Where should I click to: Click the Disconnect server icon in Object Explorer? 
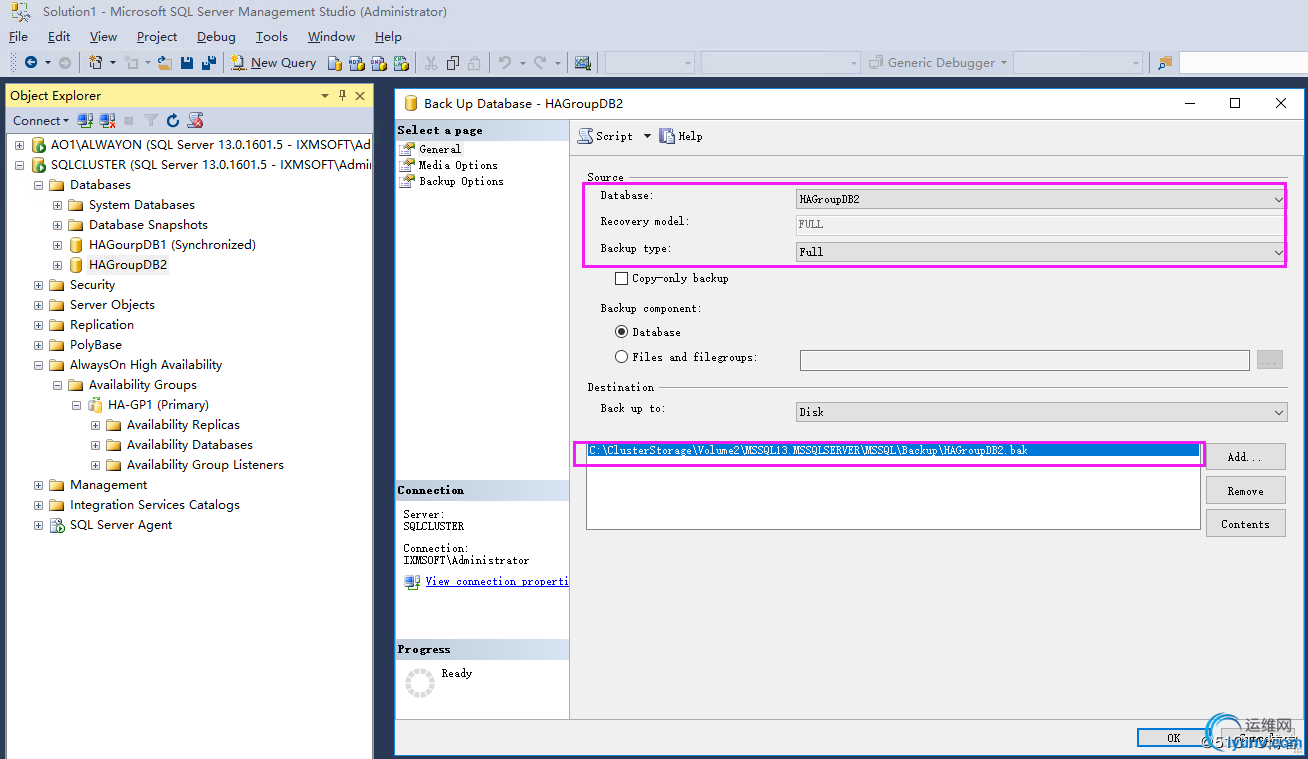click(107, 121)
